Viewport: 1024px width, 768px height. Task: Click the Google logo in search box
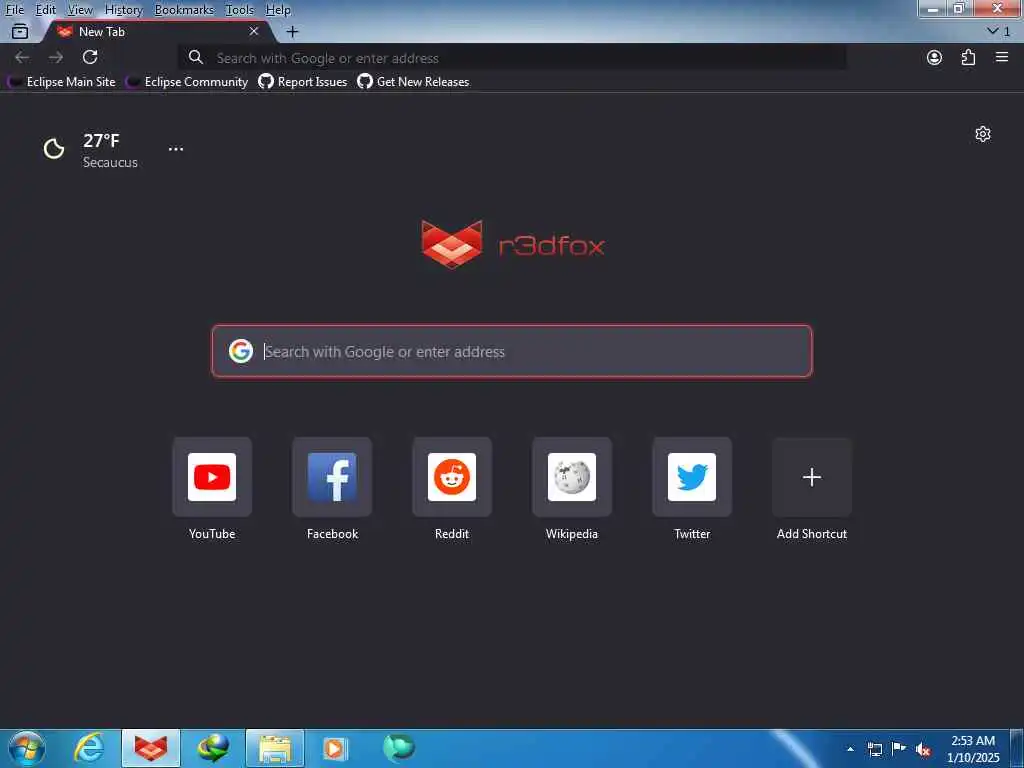[241, 351]
